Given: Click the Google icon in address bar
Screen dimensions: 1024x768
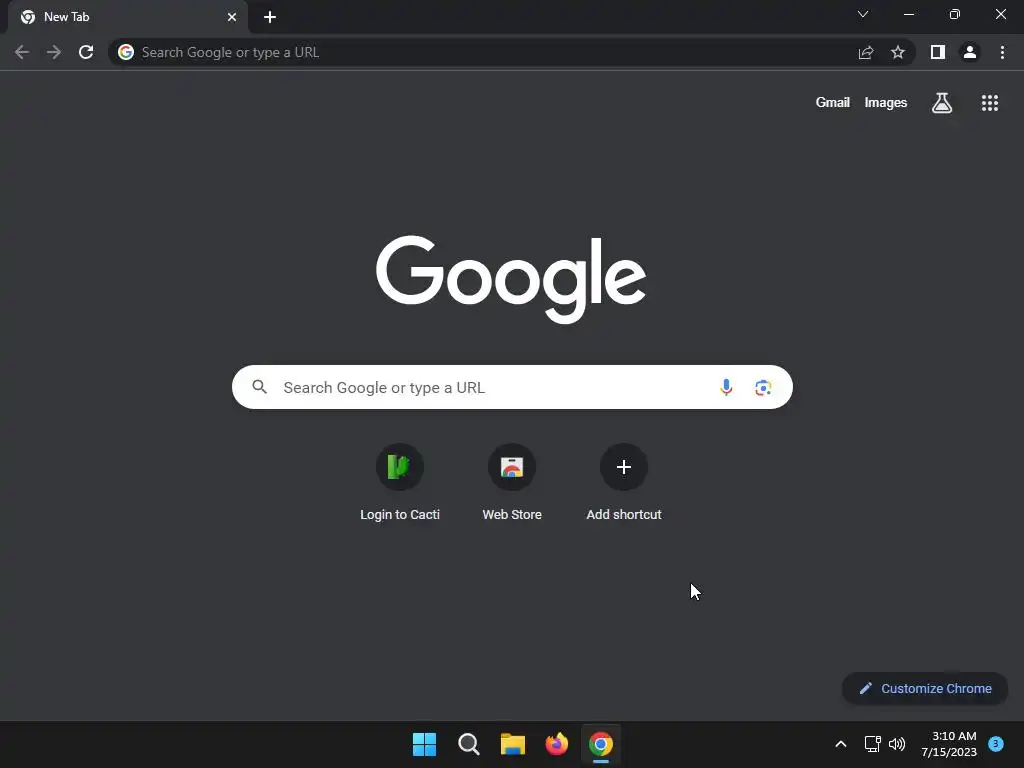Looking at the screenshot, I should [126, 52].
